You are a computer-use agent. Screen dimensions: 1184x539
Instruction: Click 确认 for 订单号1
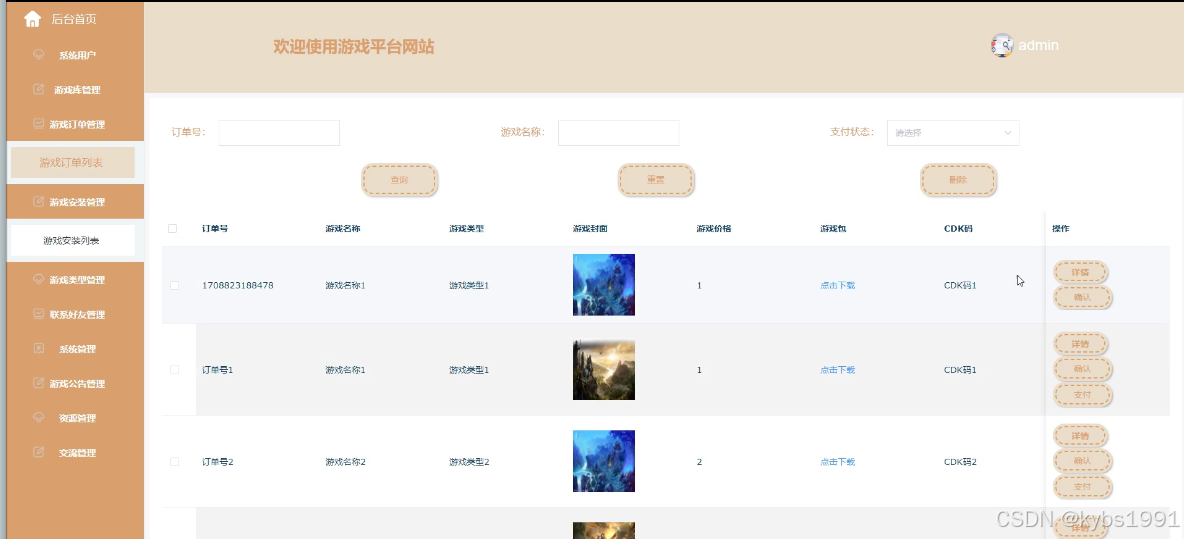1082,368
